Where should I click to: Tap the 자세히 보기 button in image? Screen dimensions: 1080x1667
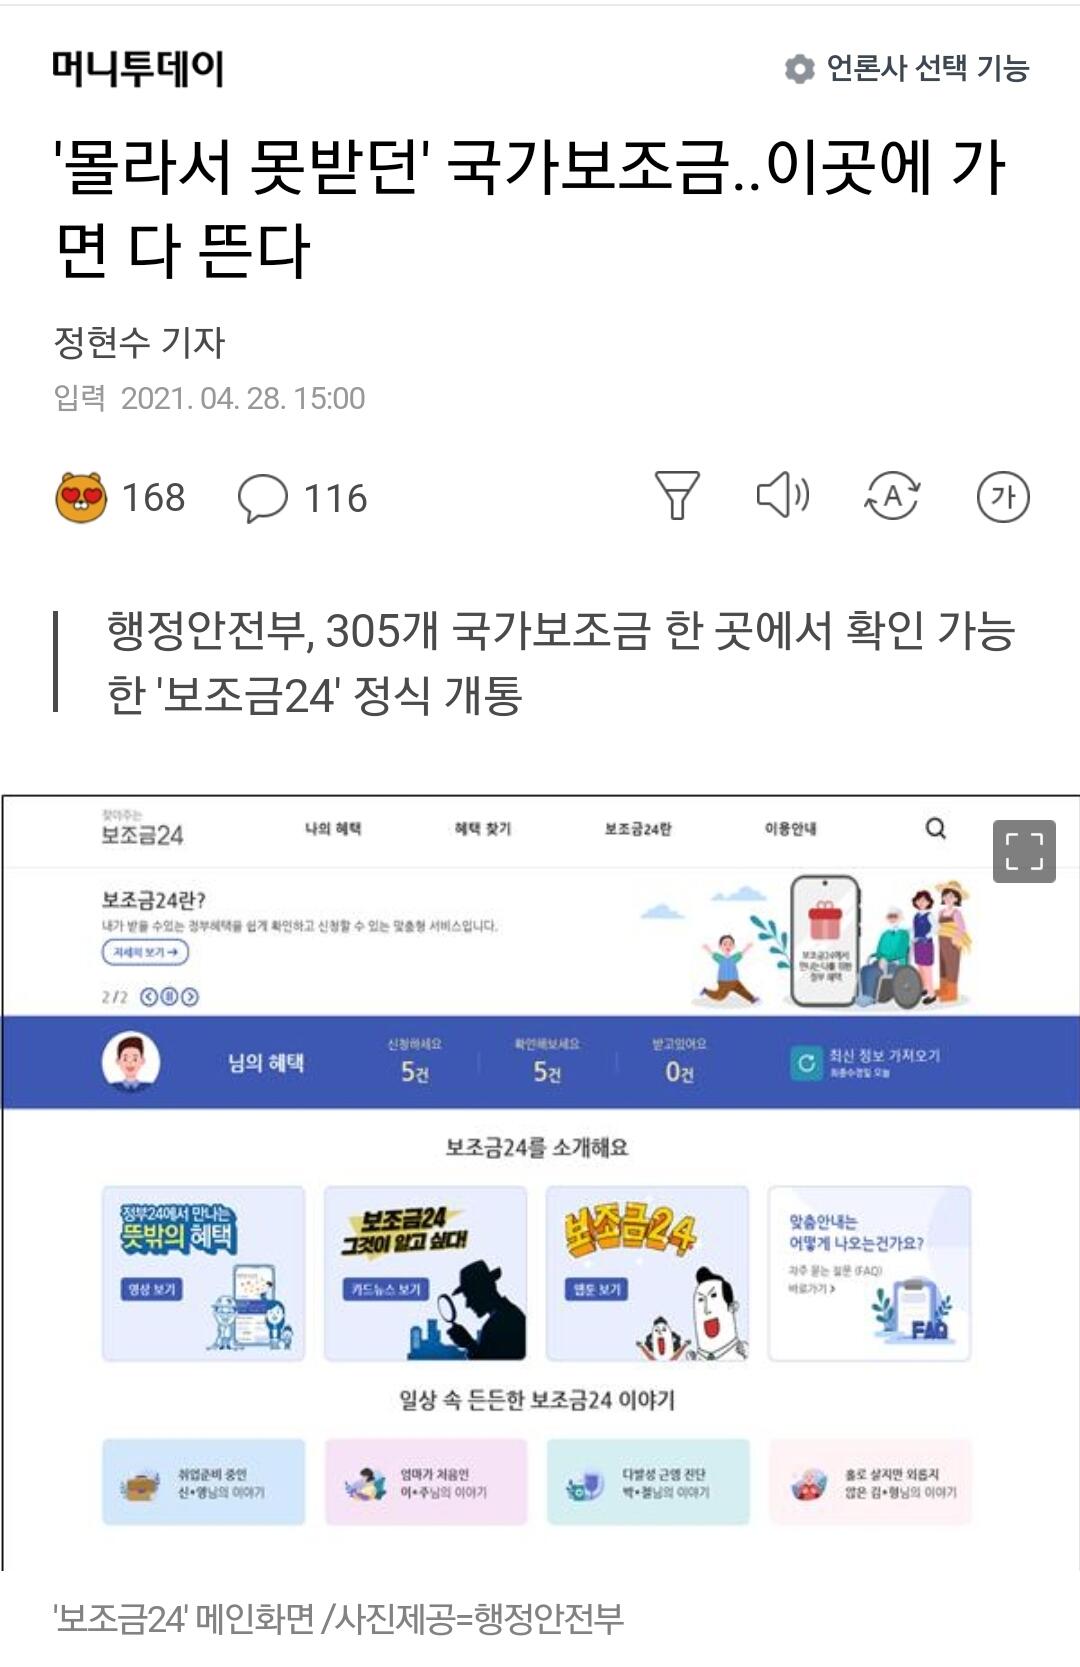[145, 953]
